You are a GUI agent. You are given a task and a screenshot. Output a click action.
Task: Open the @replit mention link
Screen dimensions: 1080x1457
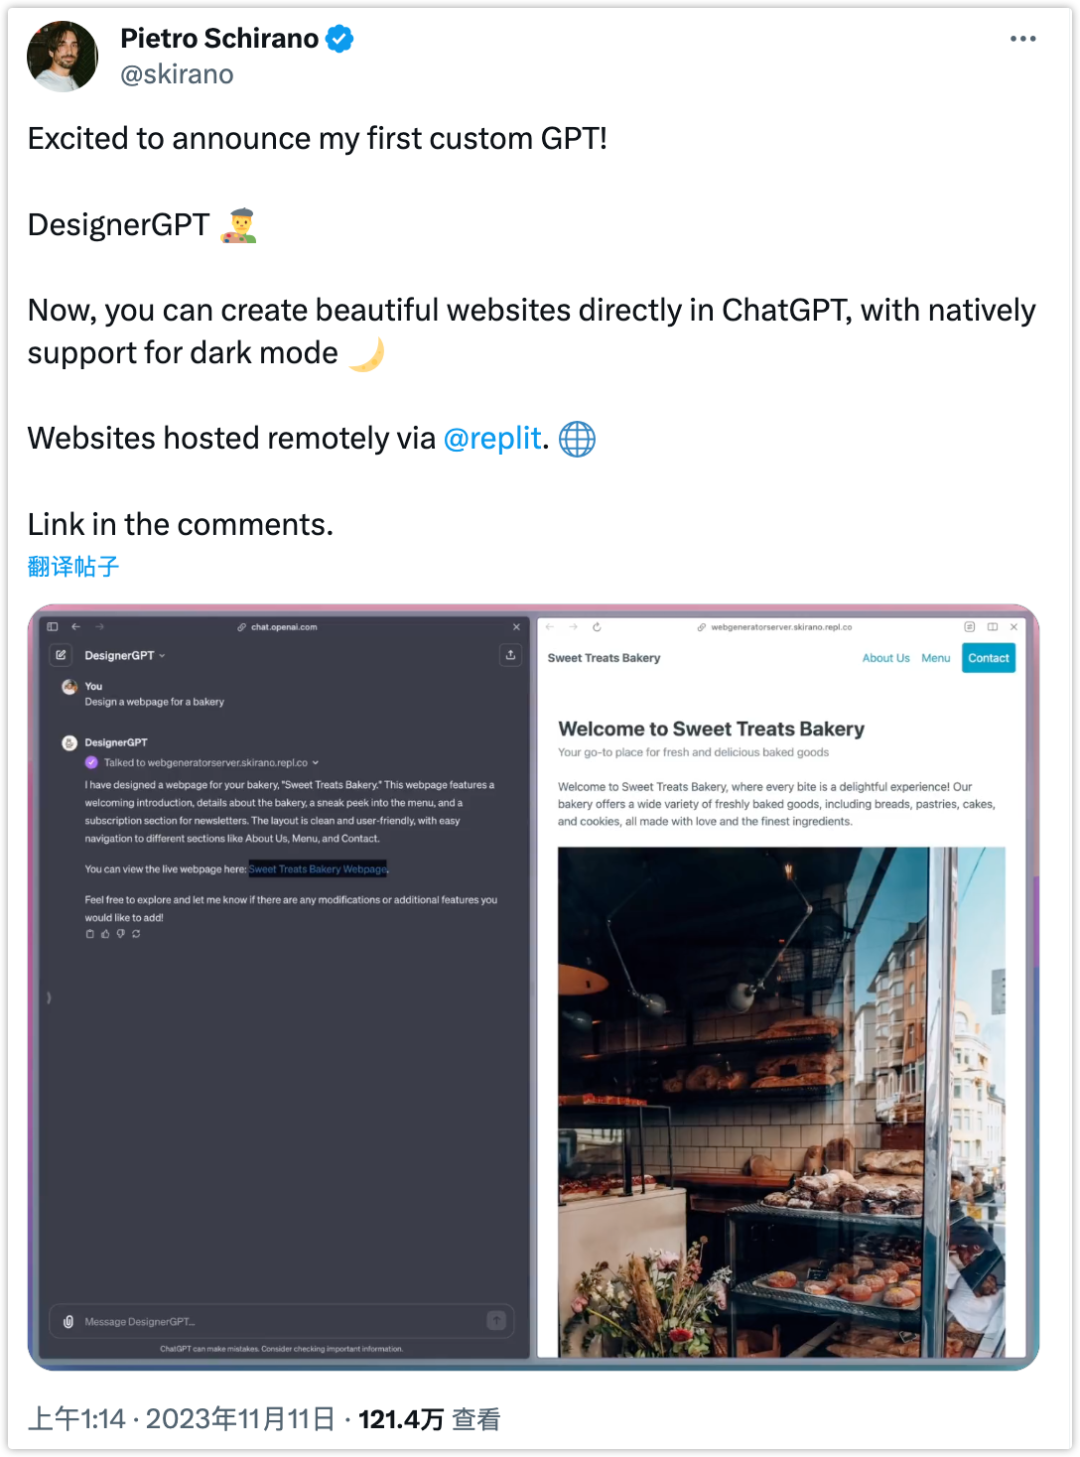492,439
